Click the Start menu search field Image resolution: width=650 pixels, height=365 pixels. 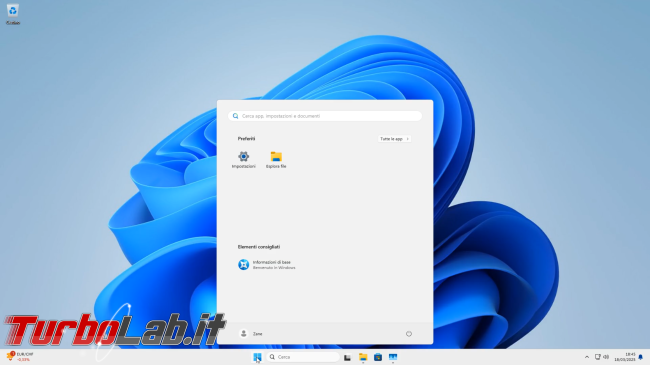[x=325, y=116]
